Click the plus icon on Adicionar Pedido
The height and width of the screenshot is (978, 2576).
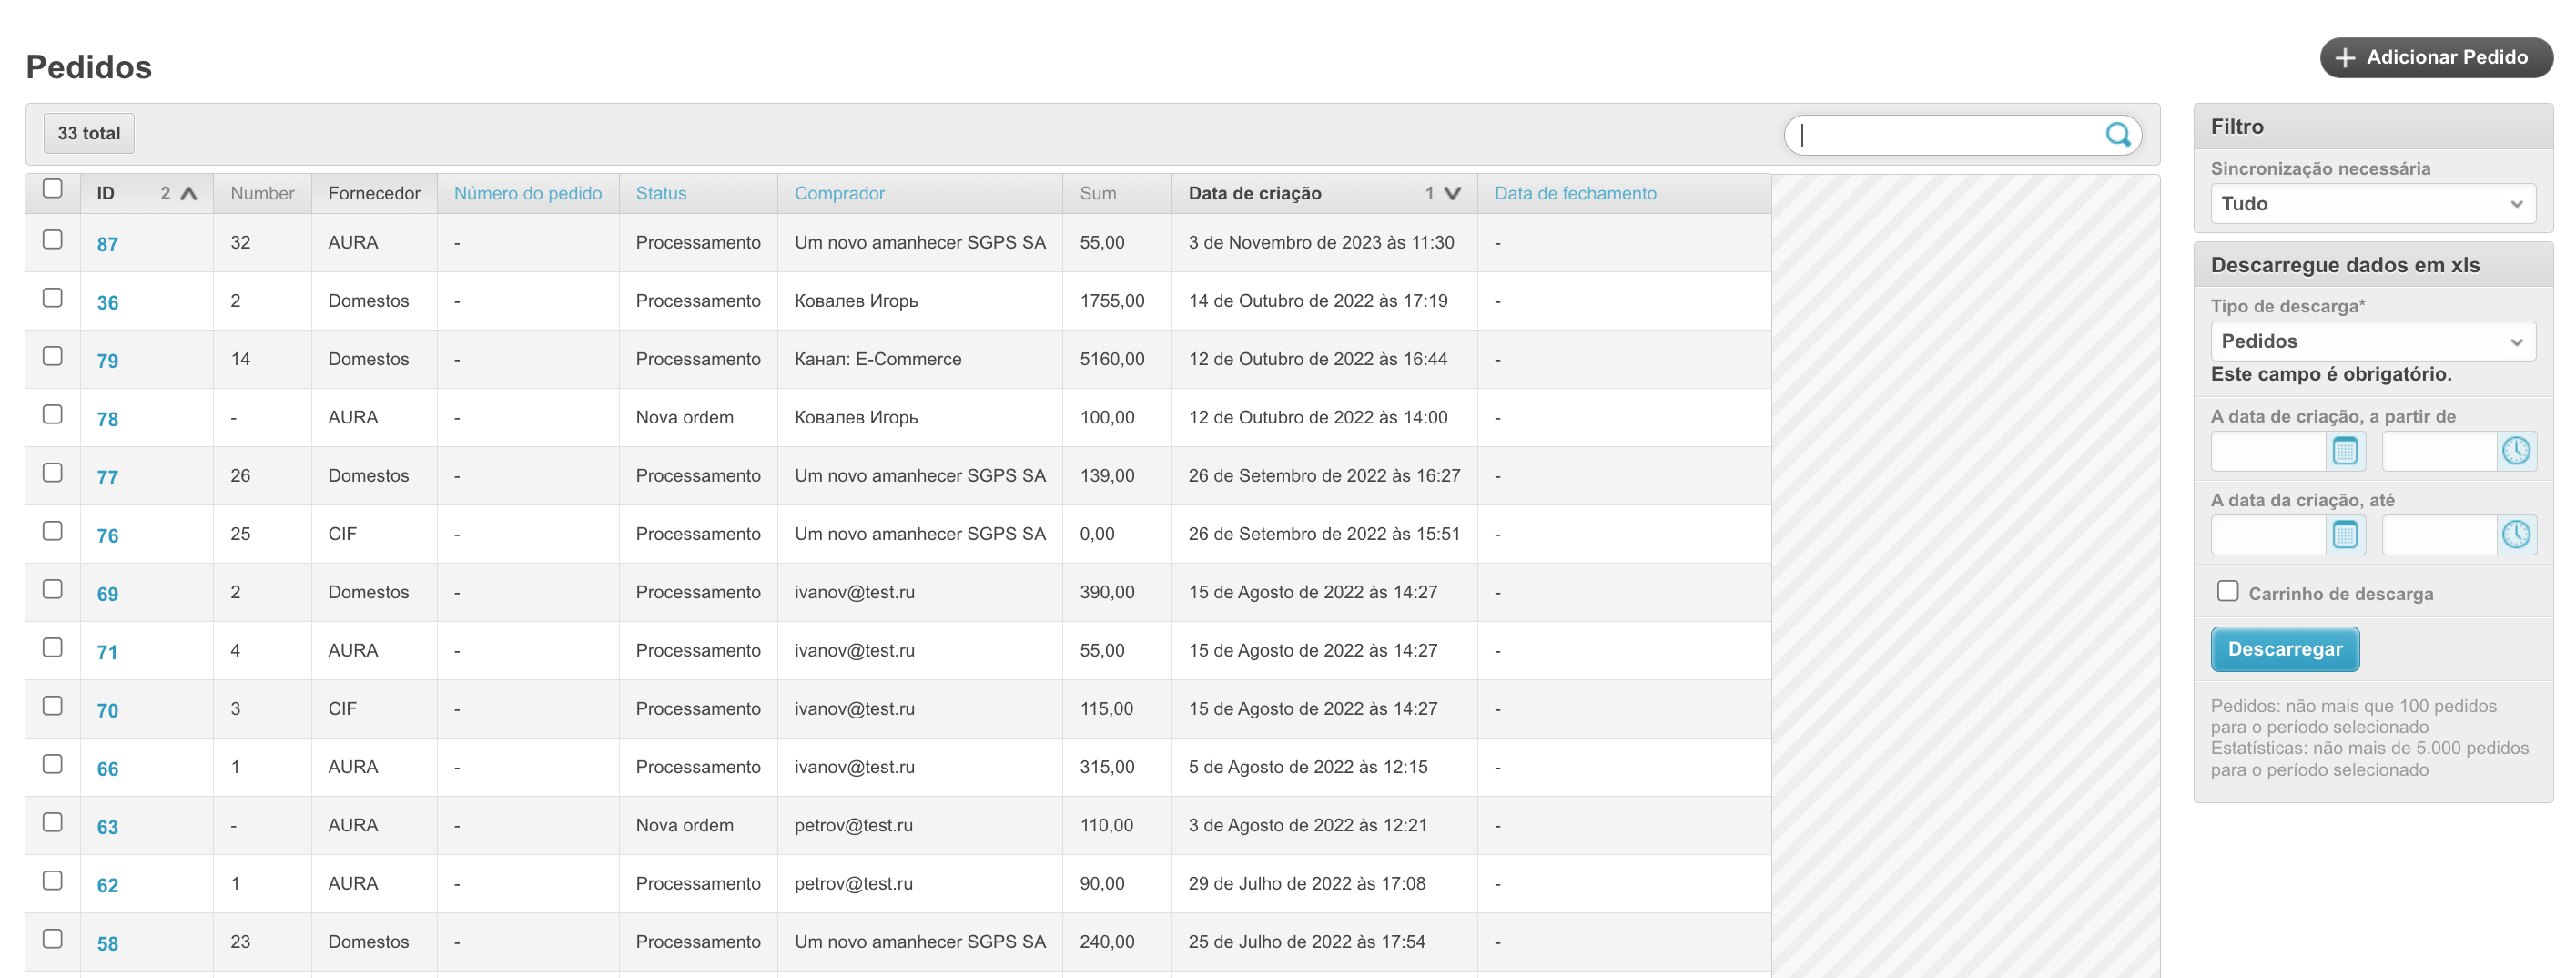2345,58
